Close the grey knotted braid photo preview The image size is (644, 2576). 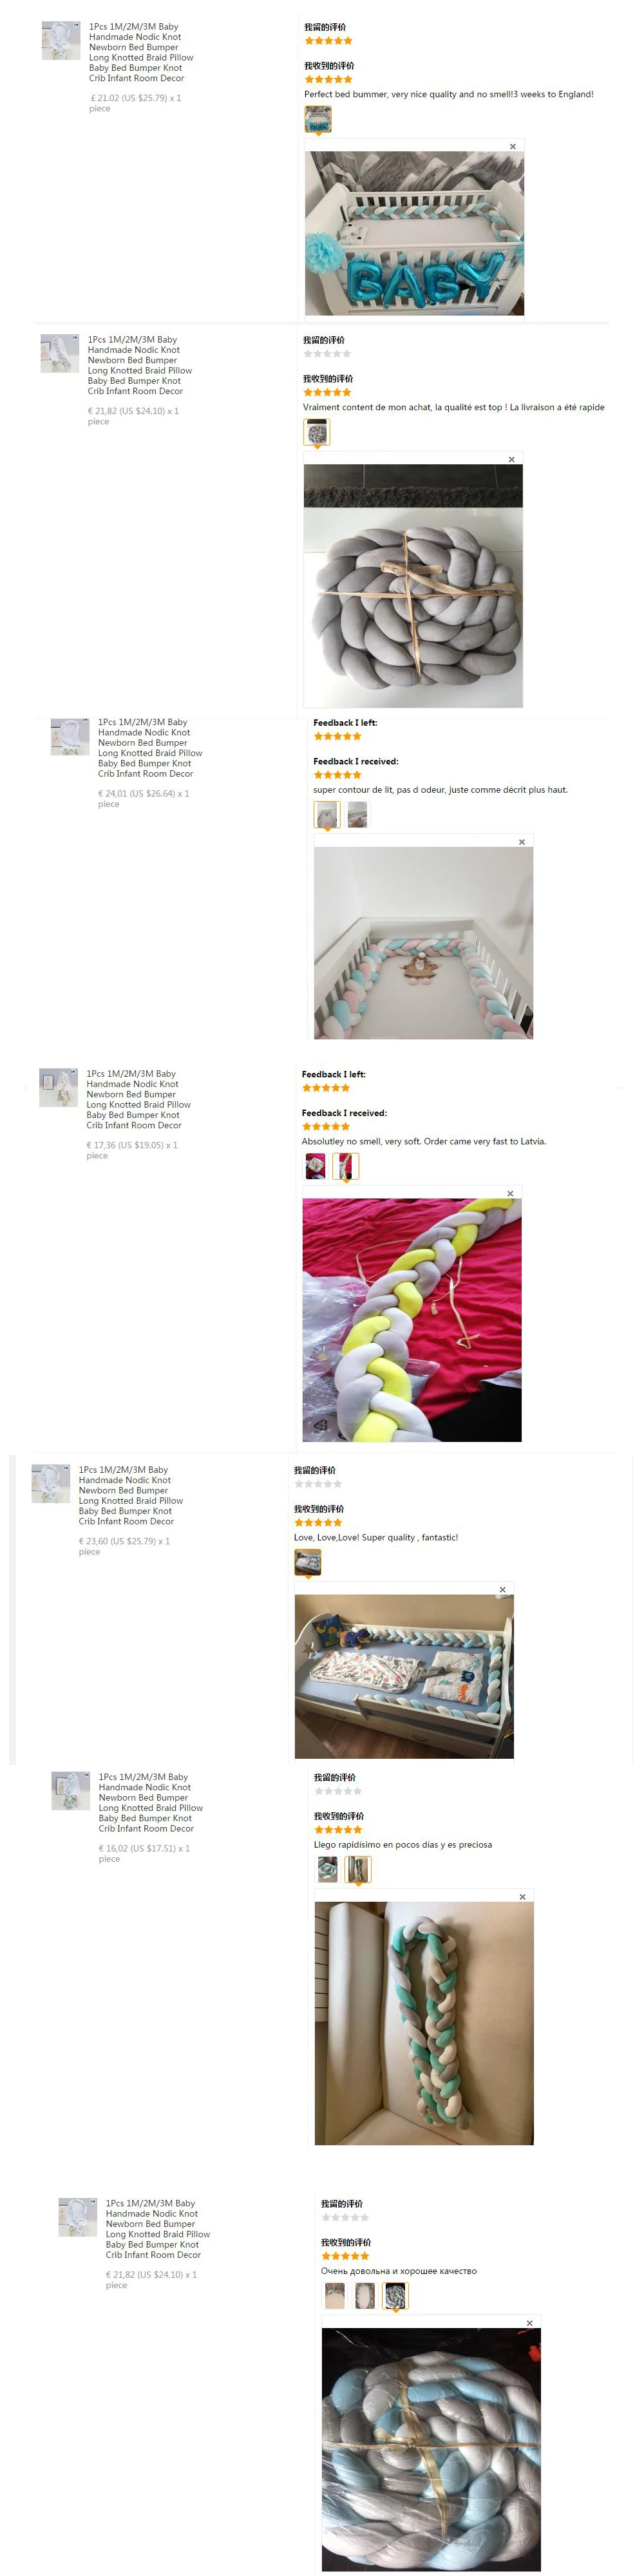[x=511, y=459]
